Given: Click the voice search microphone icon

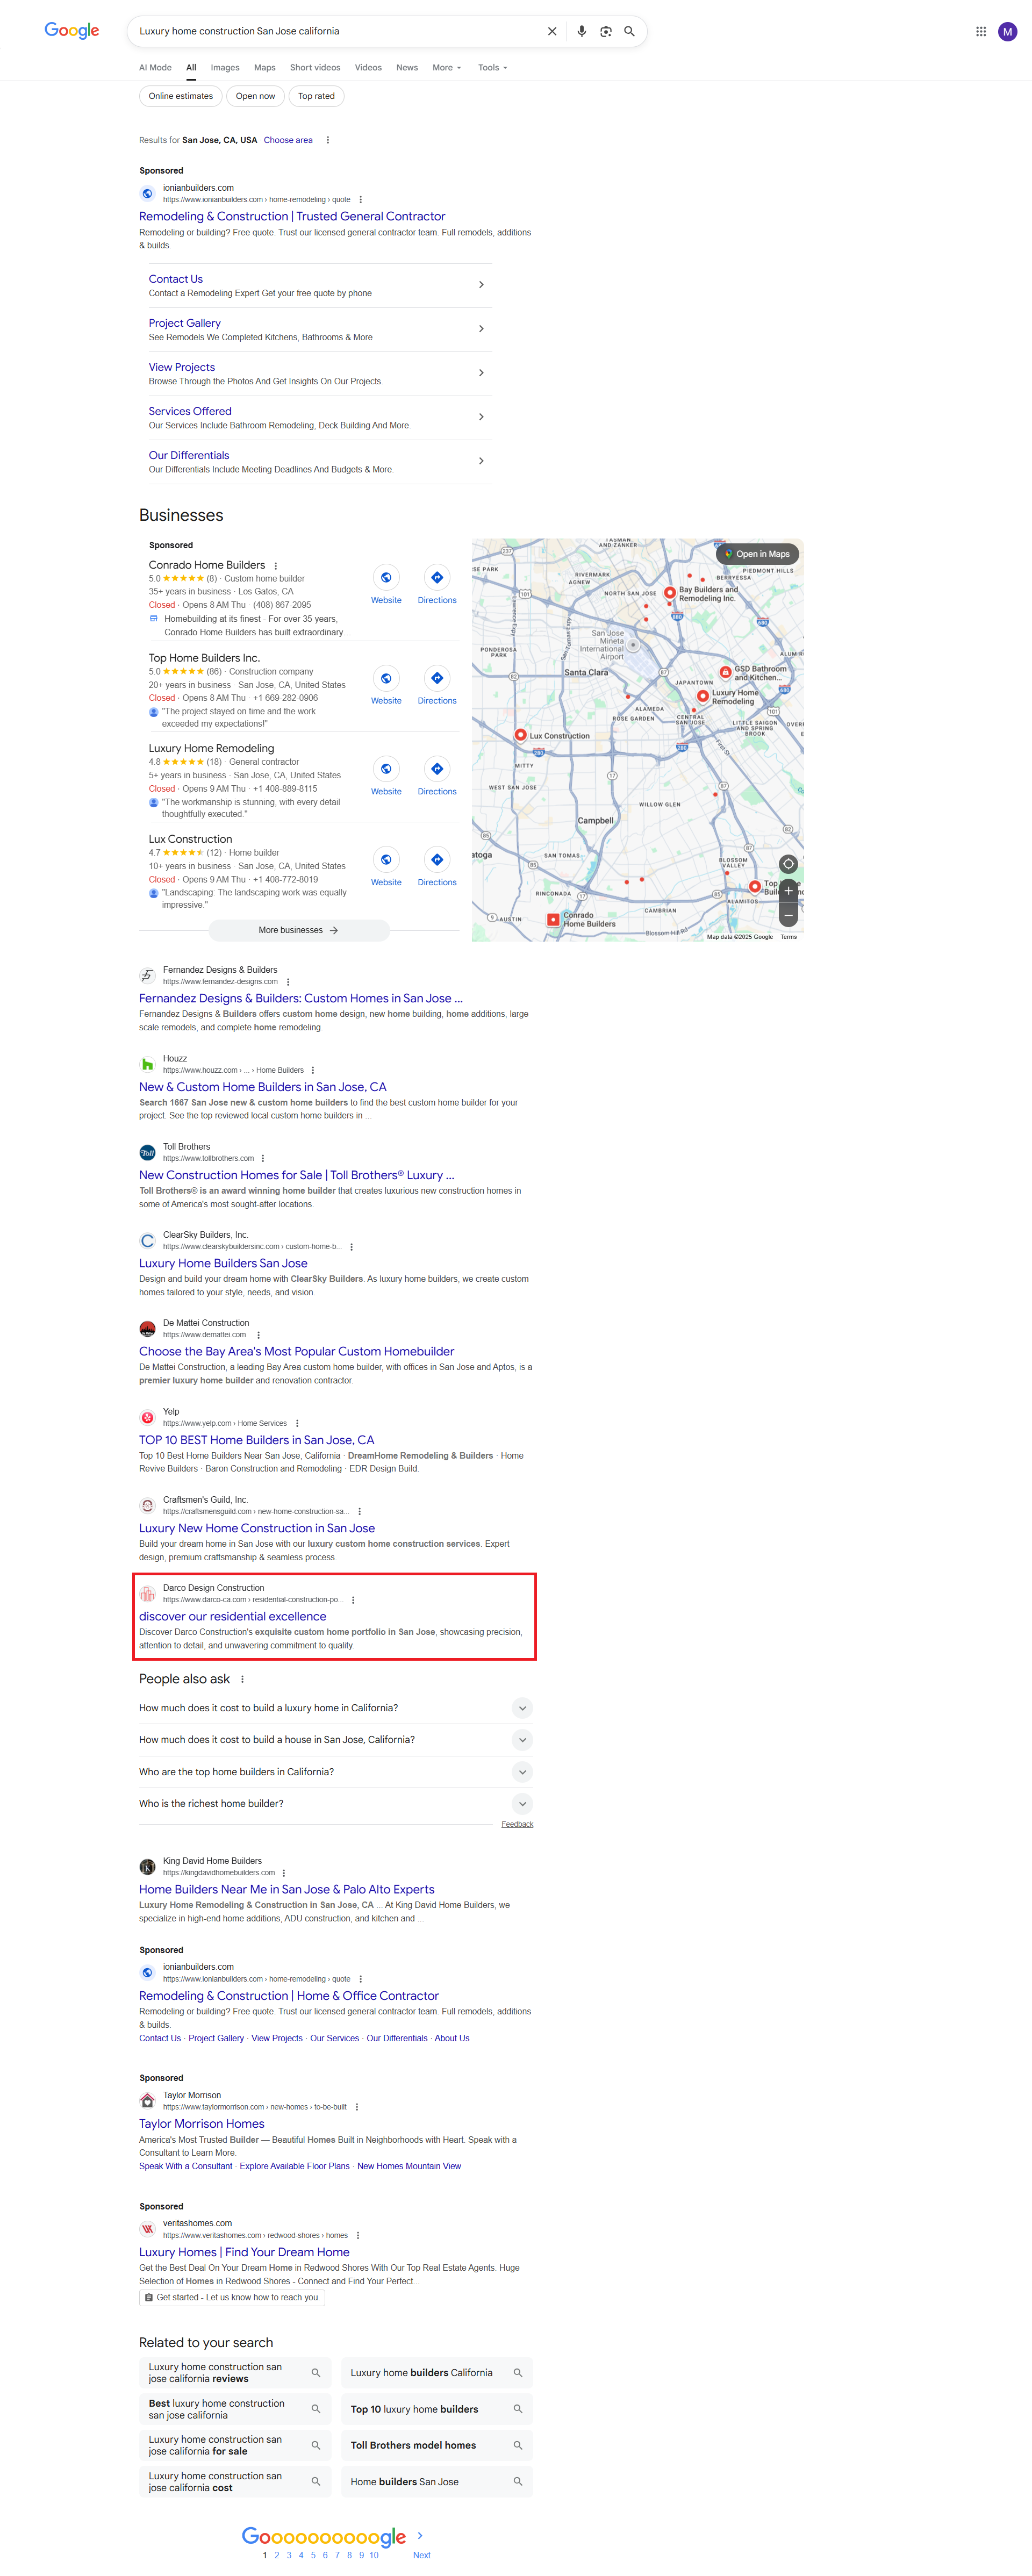Looking at the screenshot, I should click(581, 31).
